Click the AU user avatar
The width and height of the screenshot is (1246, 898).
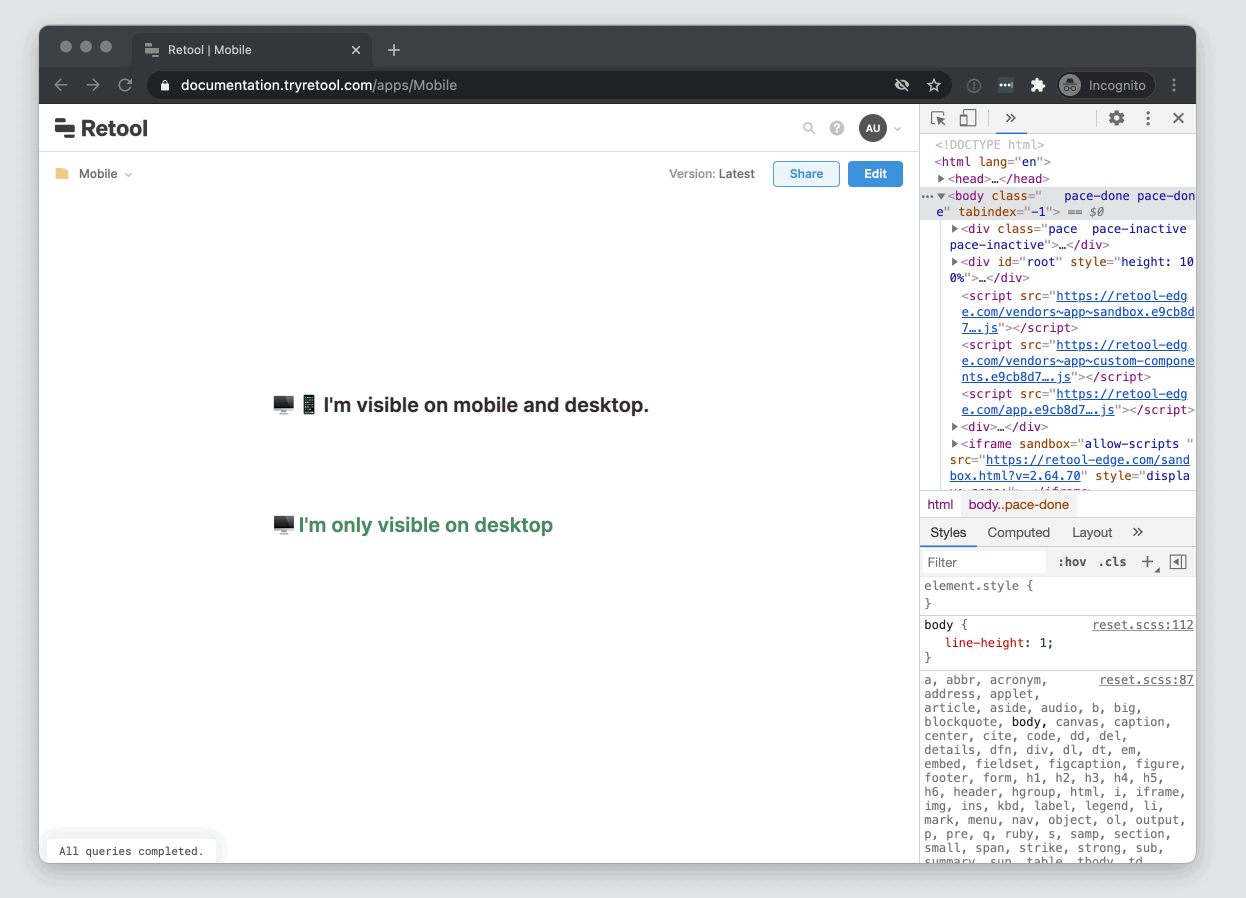[873, 128]
